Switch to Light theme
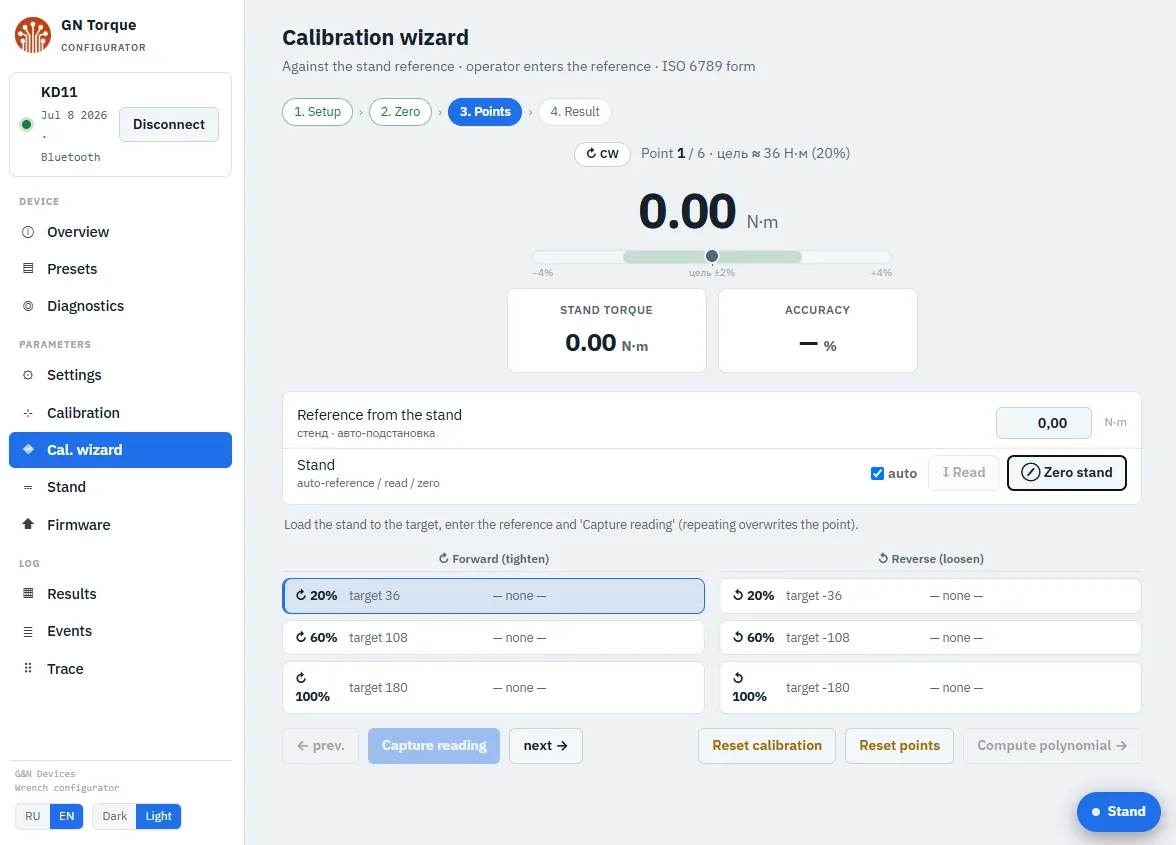1176x845 pixels. (x=158, y=816)
